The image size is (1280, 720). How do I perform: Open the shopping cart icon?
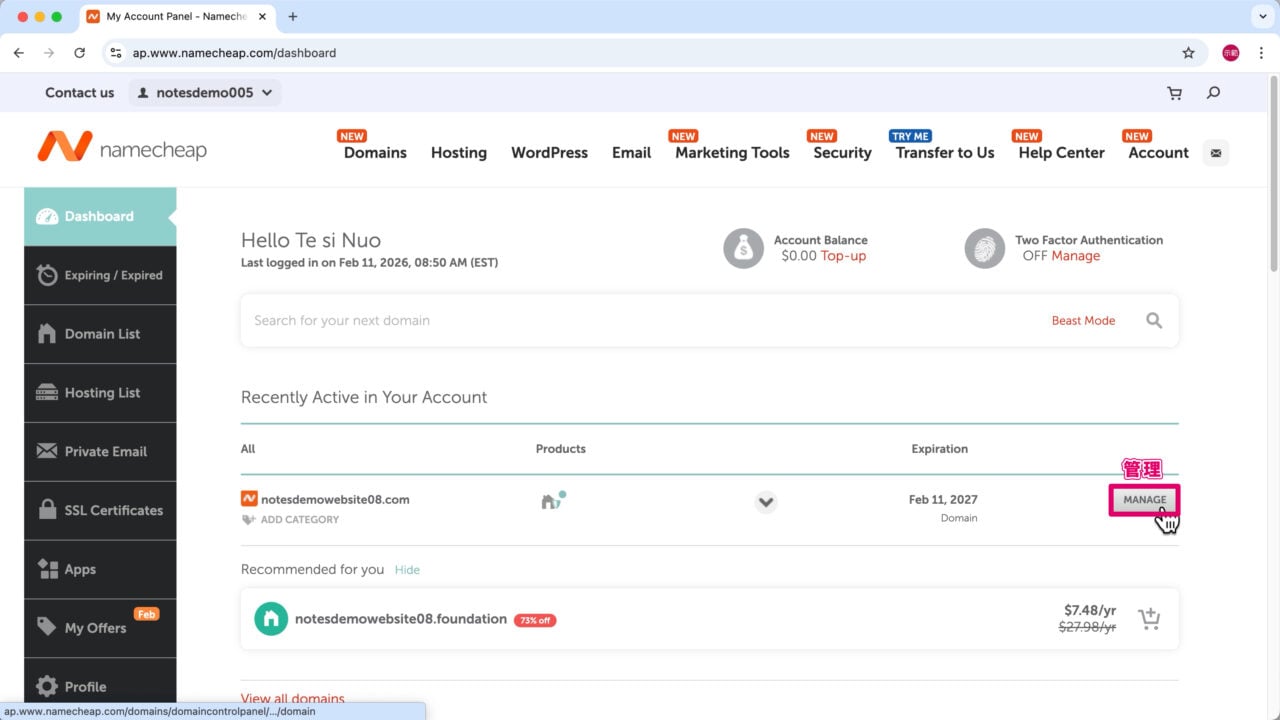pyautogui.click(x=1174, y=92)
